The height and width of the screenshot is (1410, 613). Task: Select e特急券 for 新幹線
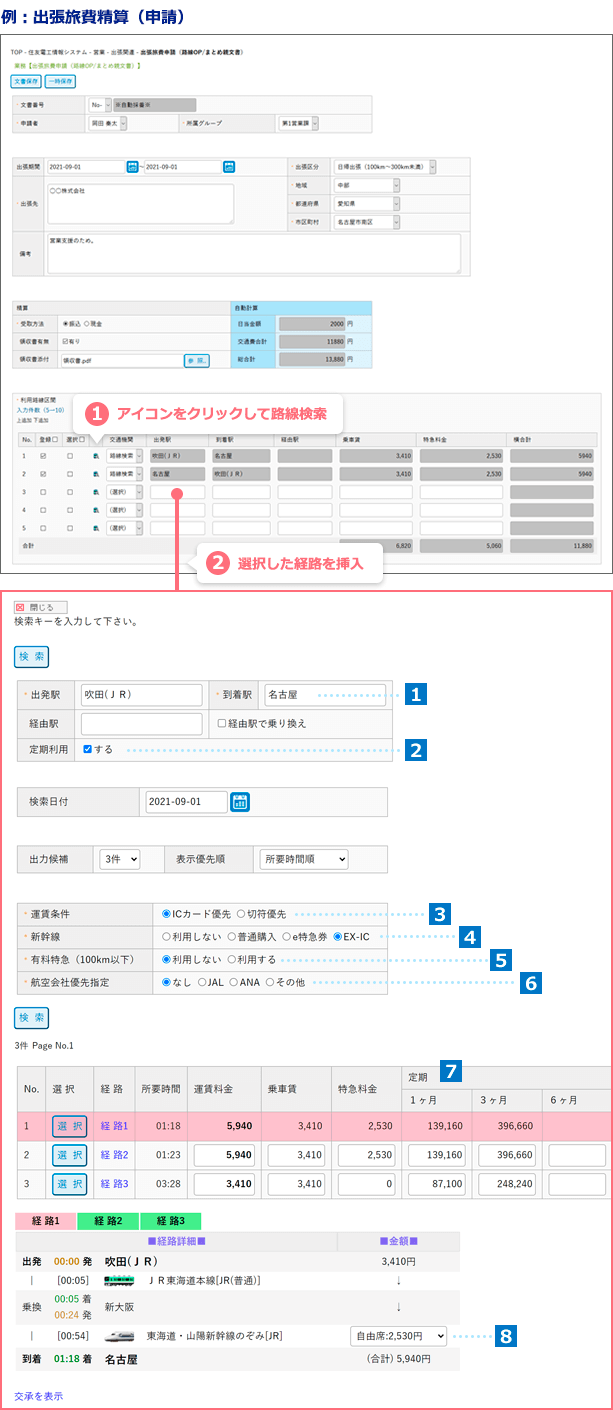(x=285, y=936)
